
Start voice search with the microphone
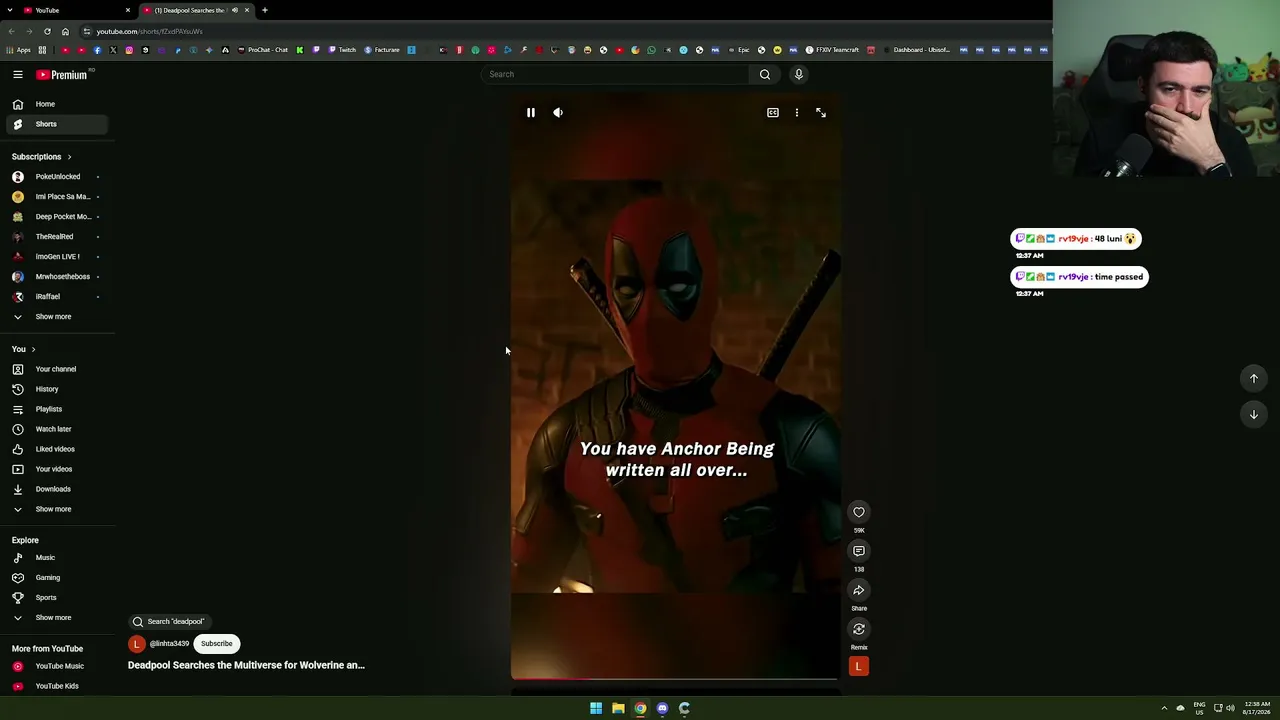(799, 74)
